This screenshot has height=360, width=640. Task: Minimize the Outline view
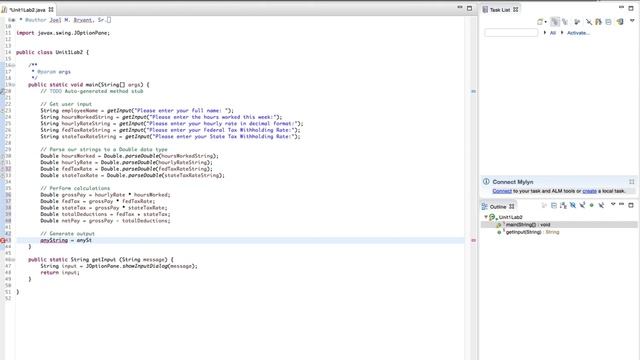[622, 204]
